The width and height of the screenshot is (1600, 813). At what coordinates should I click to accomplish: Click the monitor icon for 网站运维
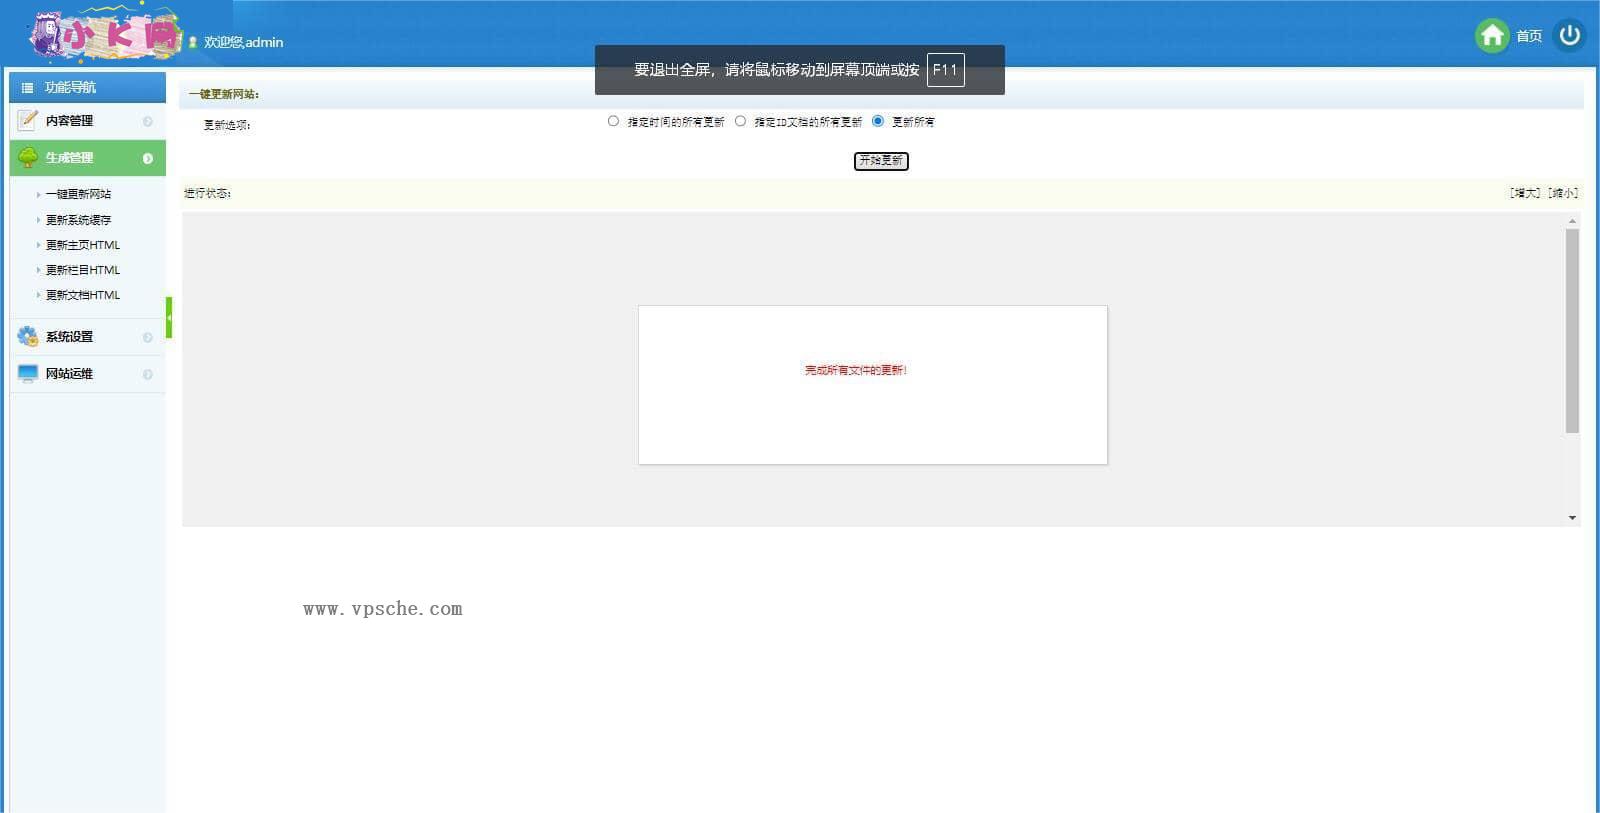click(28, 373)
